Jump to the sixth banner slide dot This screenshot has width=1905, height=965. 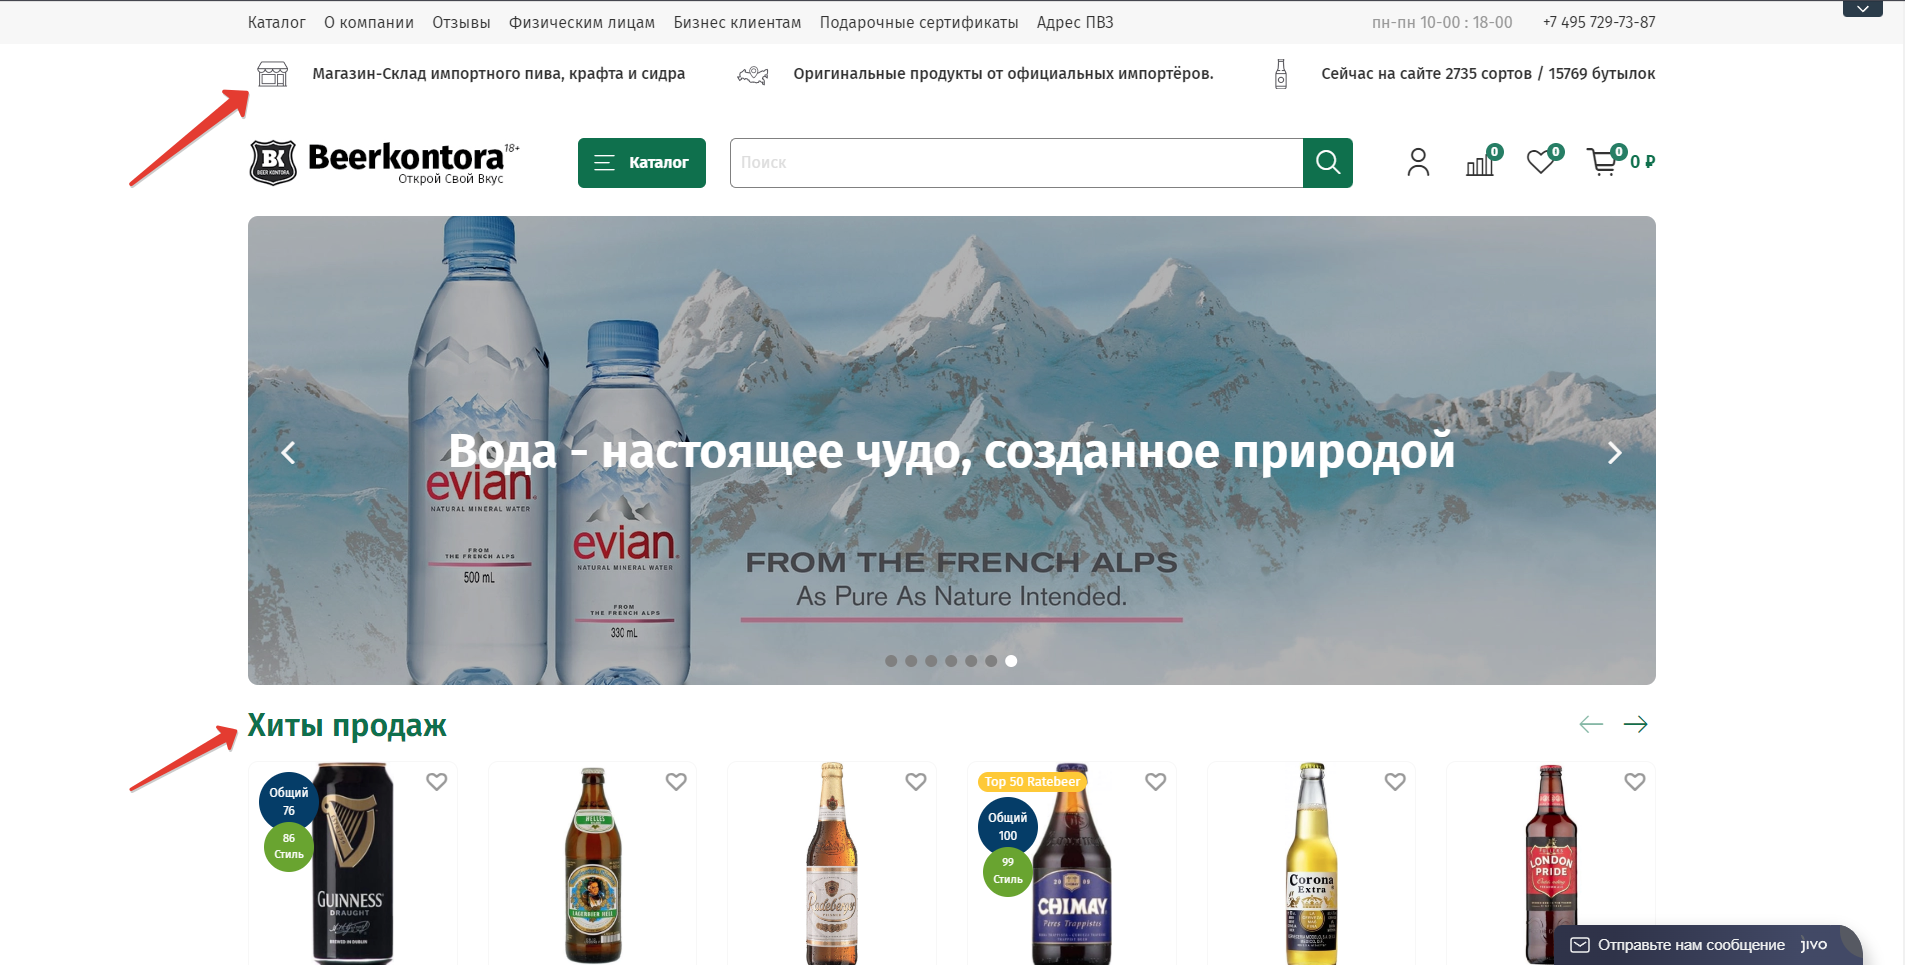(991, 661)
